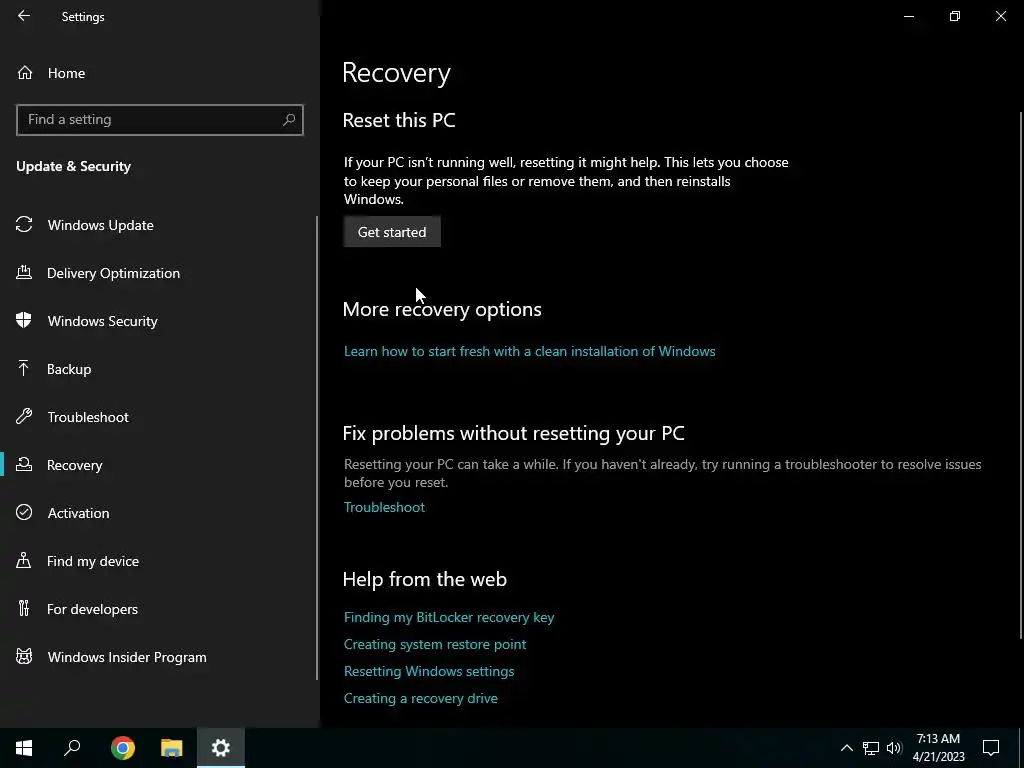Click the Troubleshoot link under Fix problems

(x=384, y=507)
